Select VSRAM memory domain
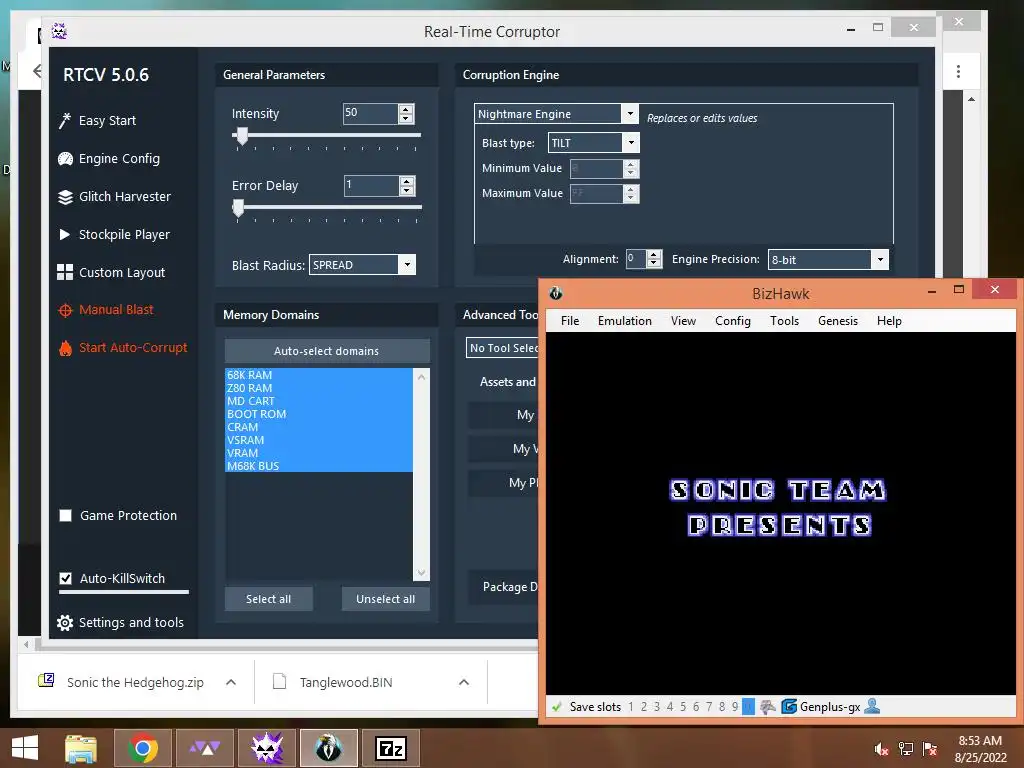This screenshot has width=1024, height=768. (x=319, y=440)
